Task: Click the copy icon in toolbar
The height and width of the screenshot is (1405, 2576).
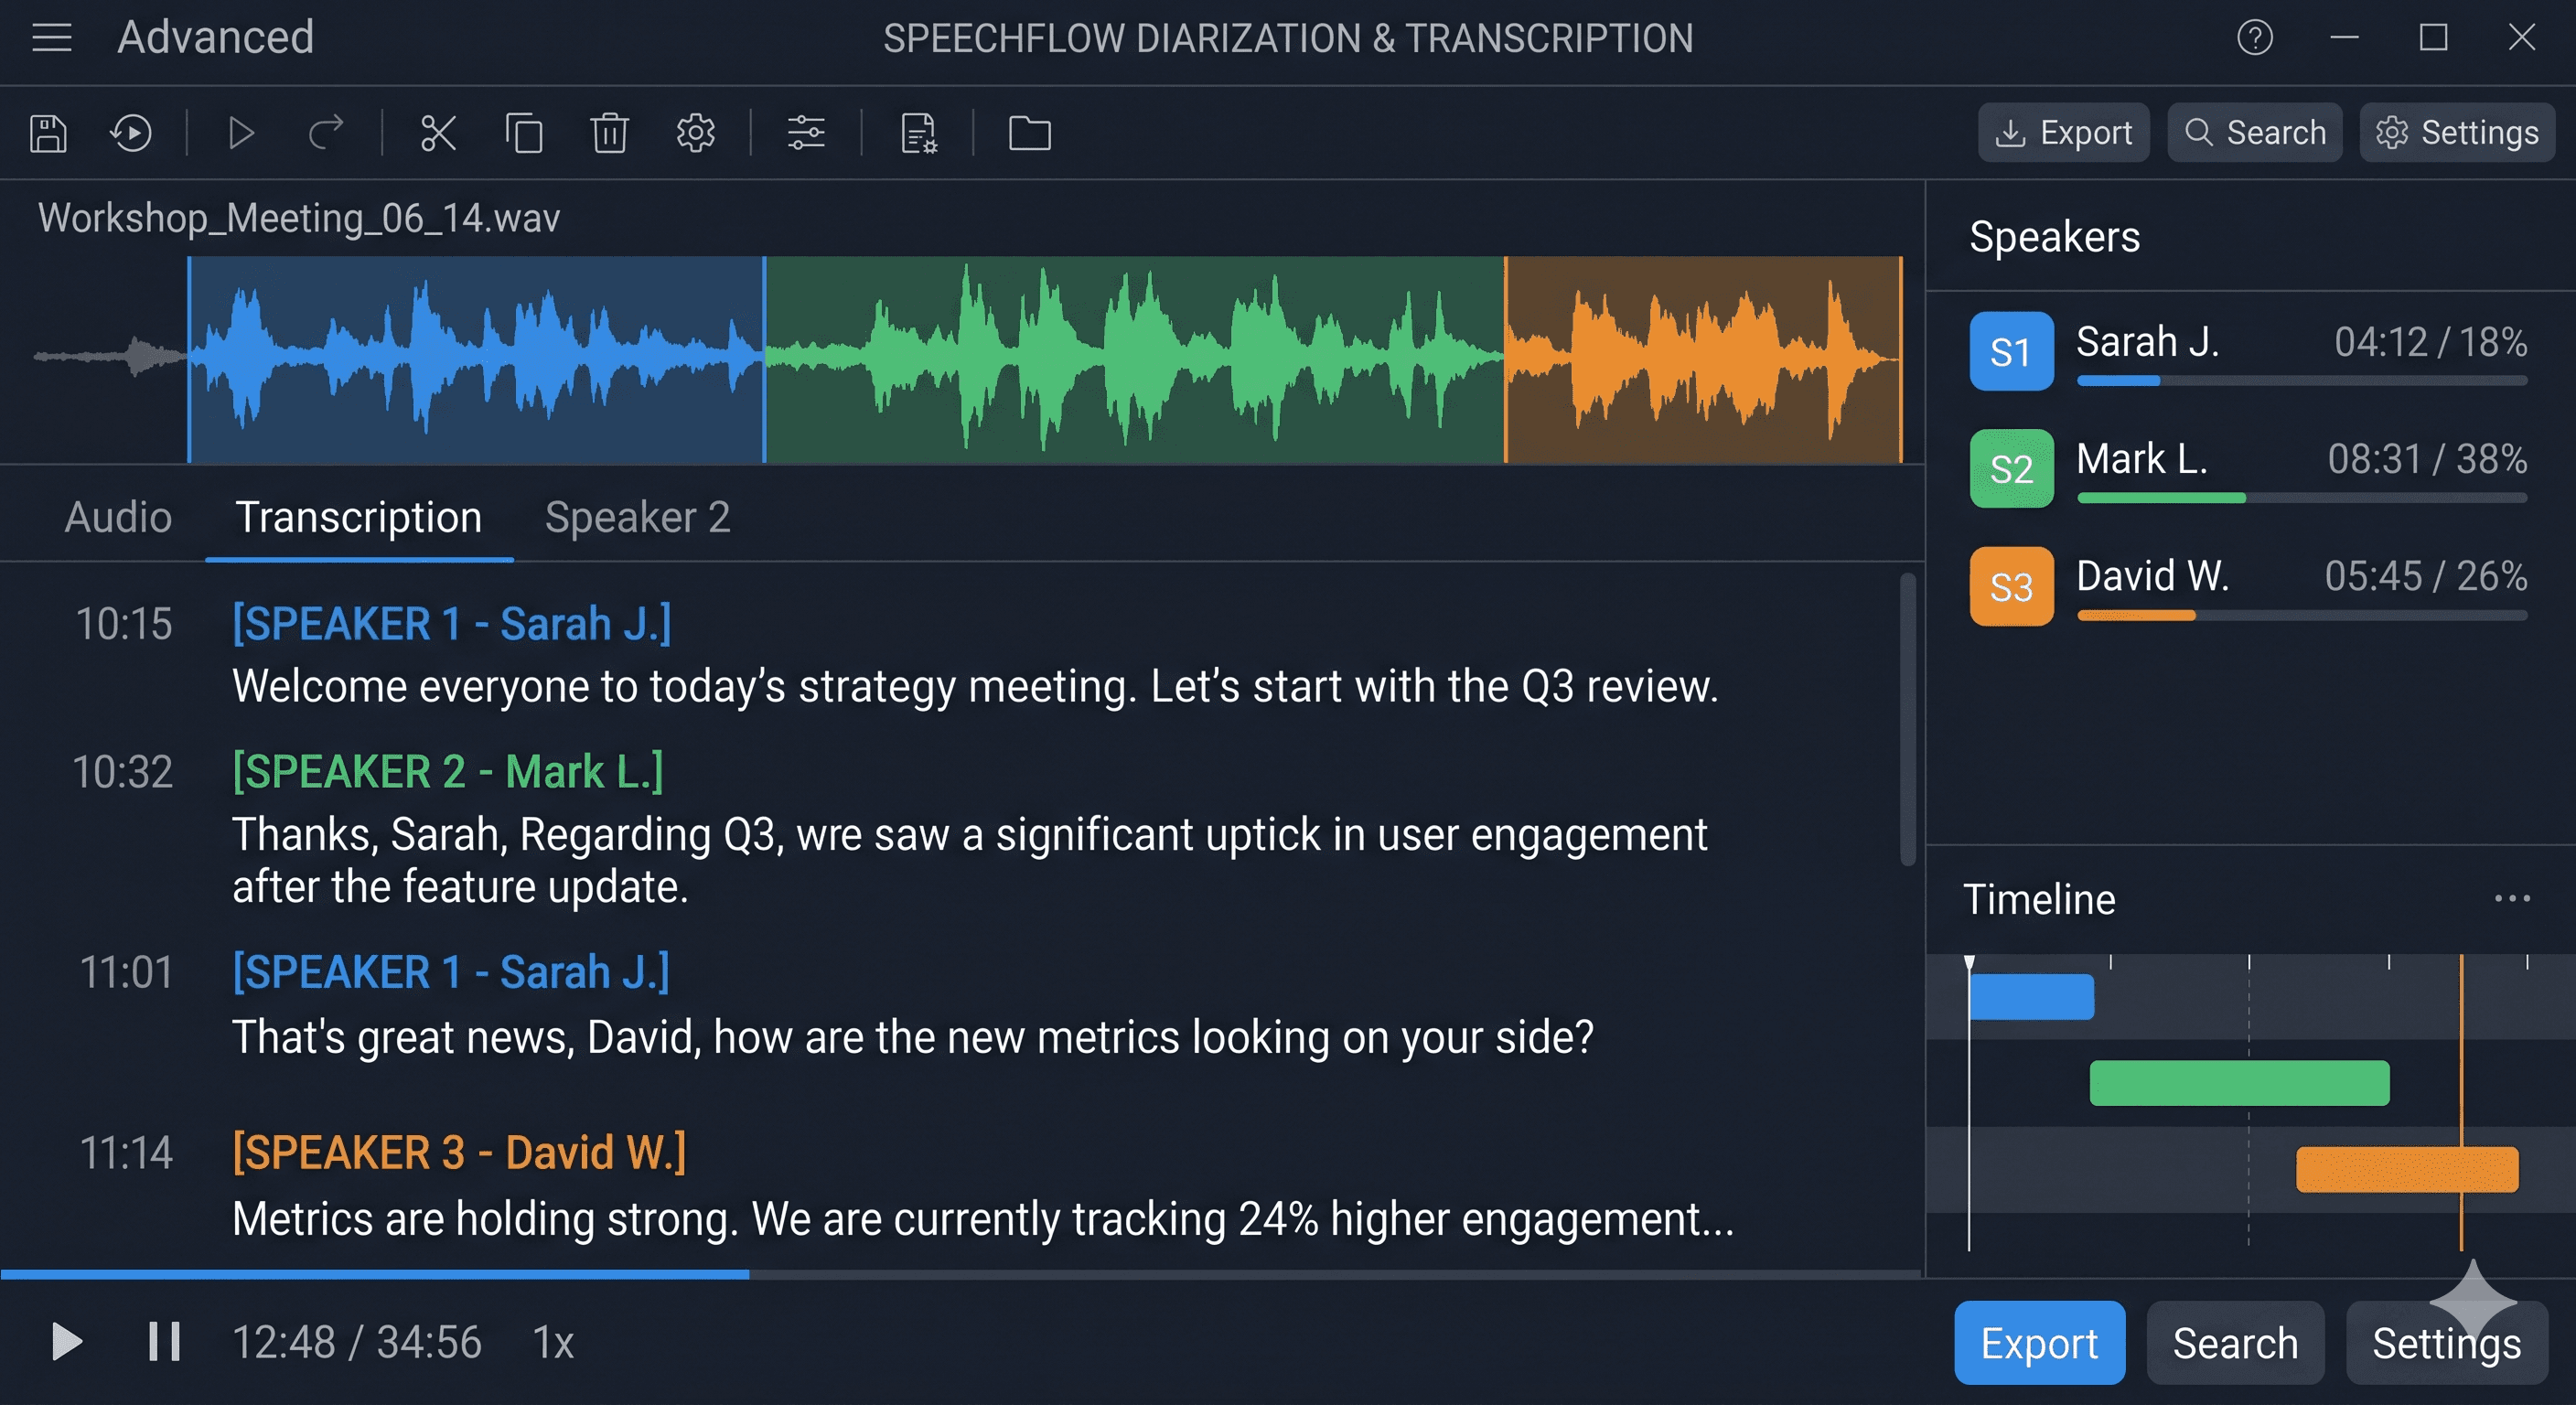Action: (524, 133)
